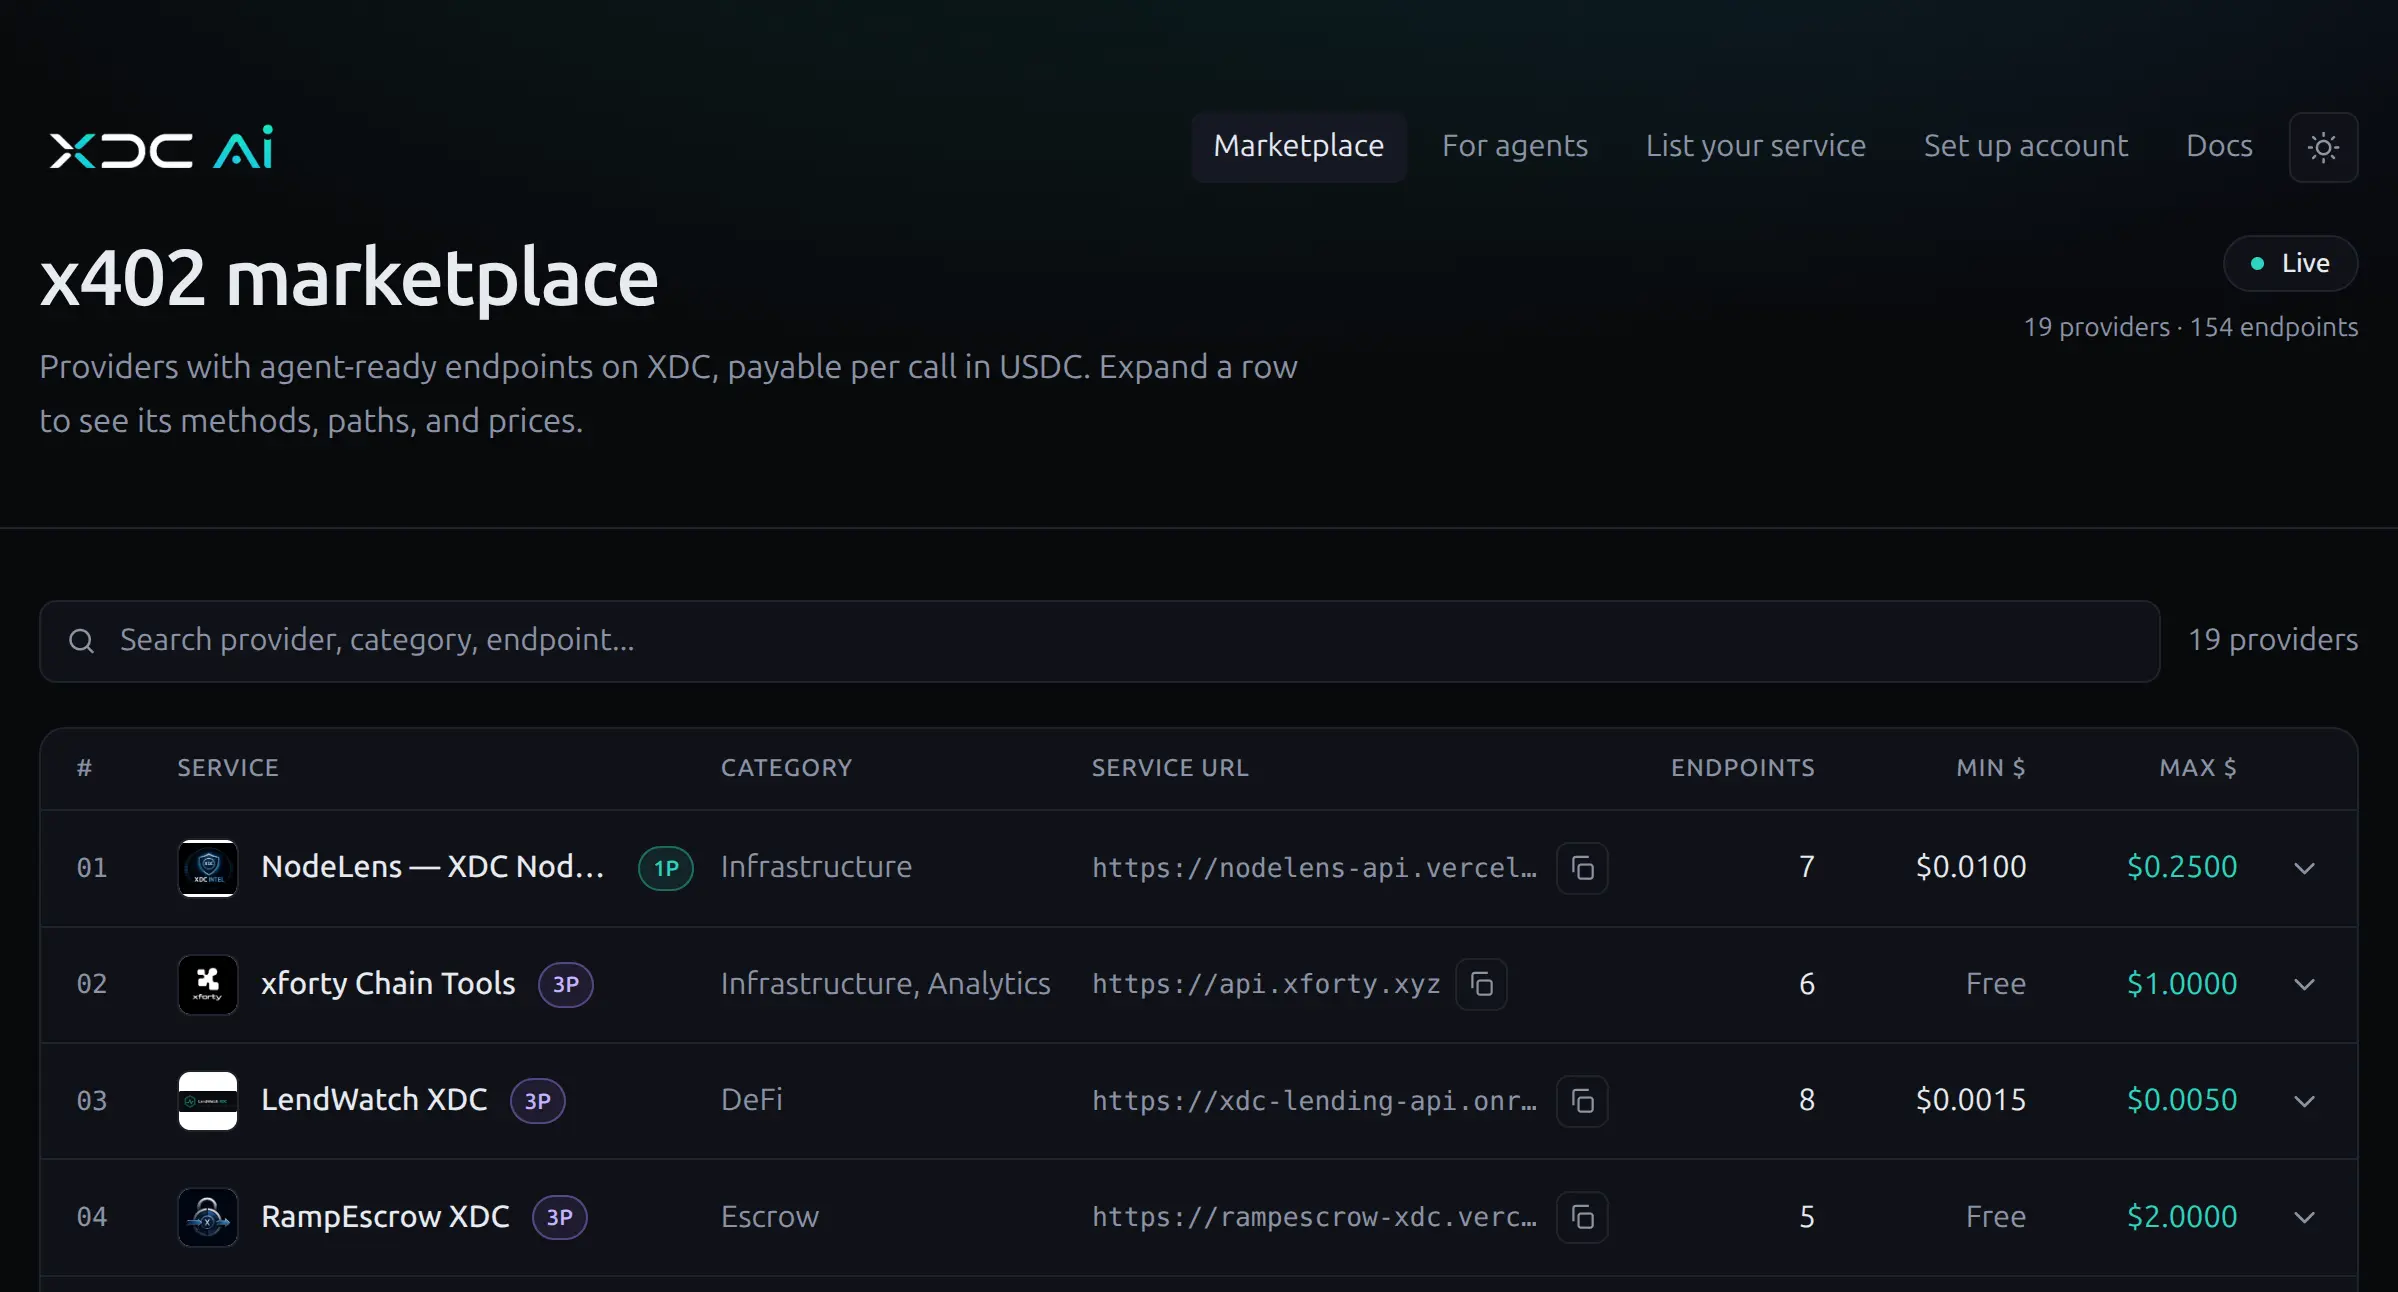The height and width of the screenshot is (1292, 2398).
Task: Go to the For agents page
Action: [1514, 146]
